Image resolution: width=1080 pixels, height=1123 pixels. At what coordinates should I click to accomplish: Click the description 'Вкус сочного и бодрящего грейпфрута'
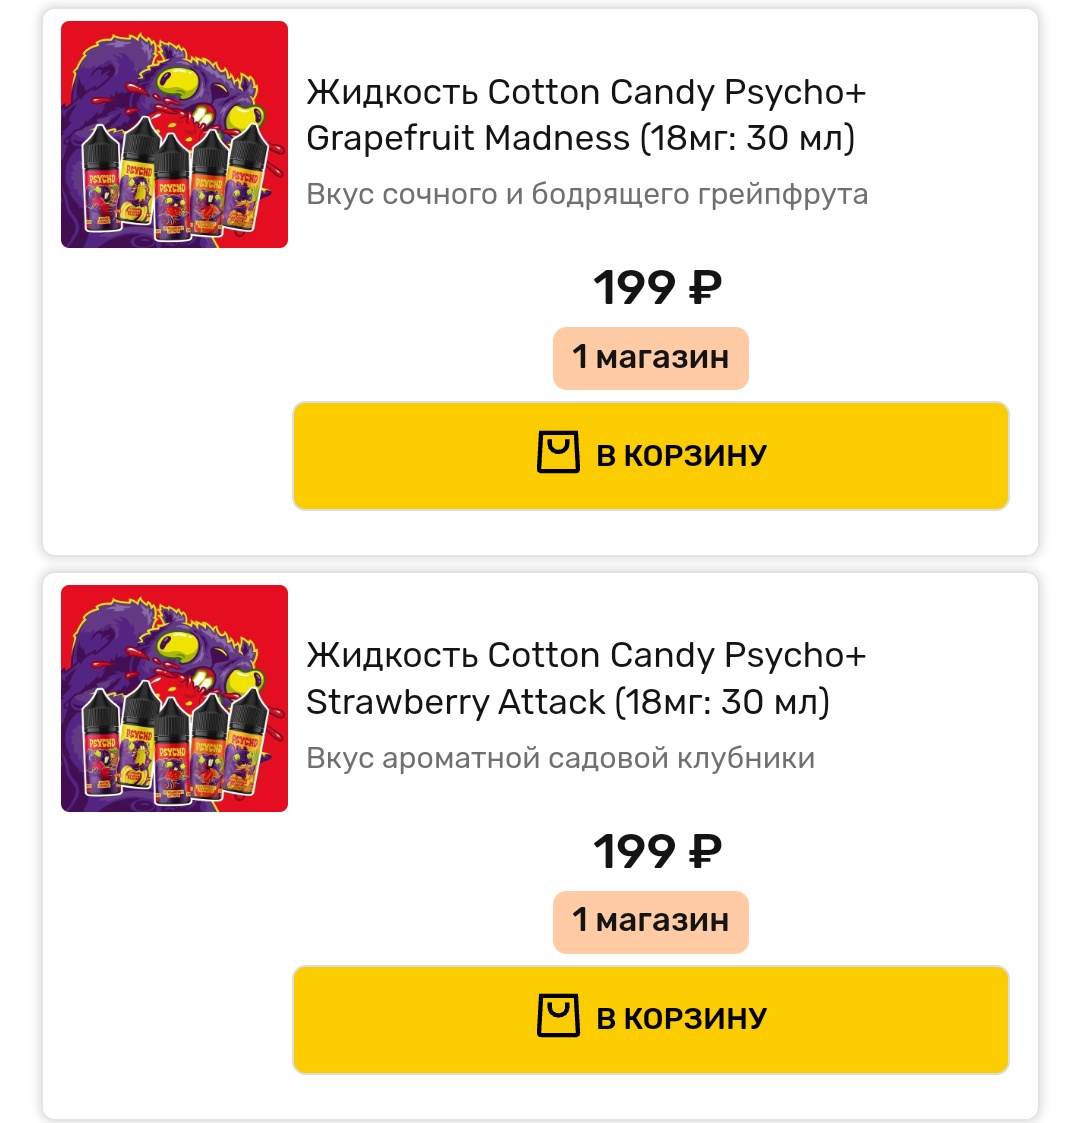[587, 194]
